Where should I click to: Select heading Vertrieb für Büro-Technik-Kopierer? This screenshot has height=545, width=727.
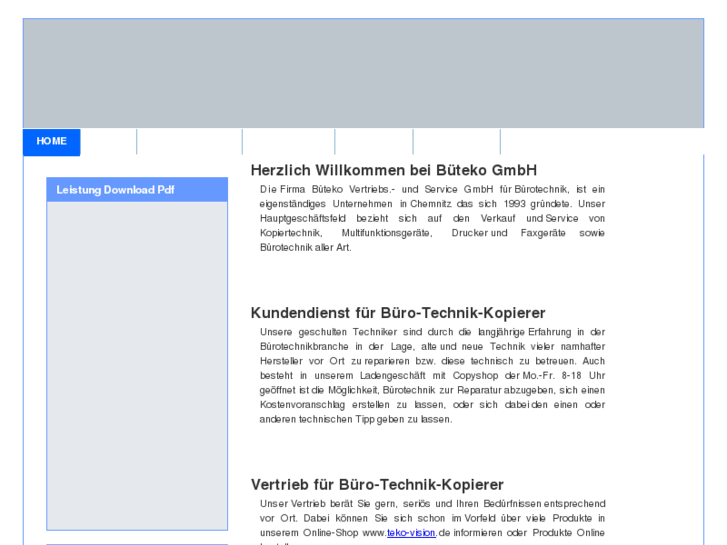click(377, 485)
